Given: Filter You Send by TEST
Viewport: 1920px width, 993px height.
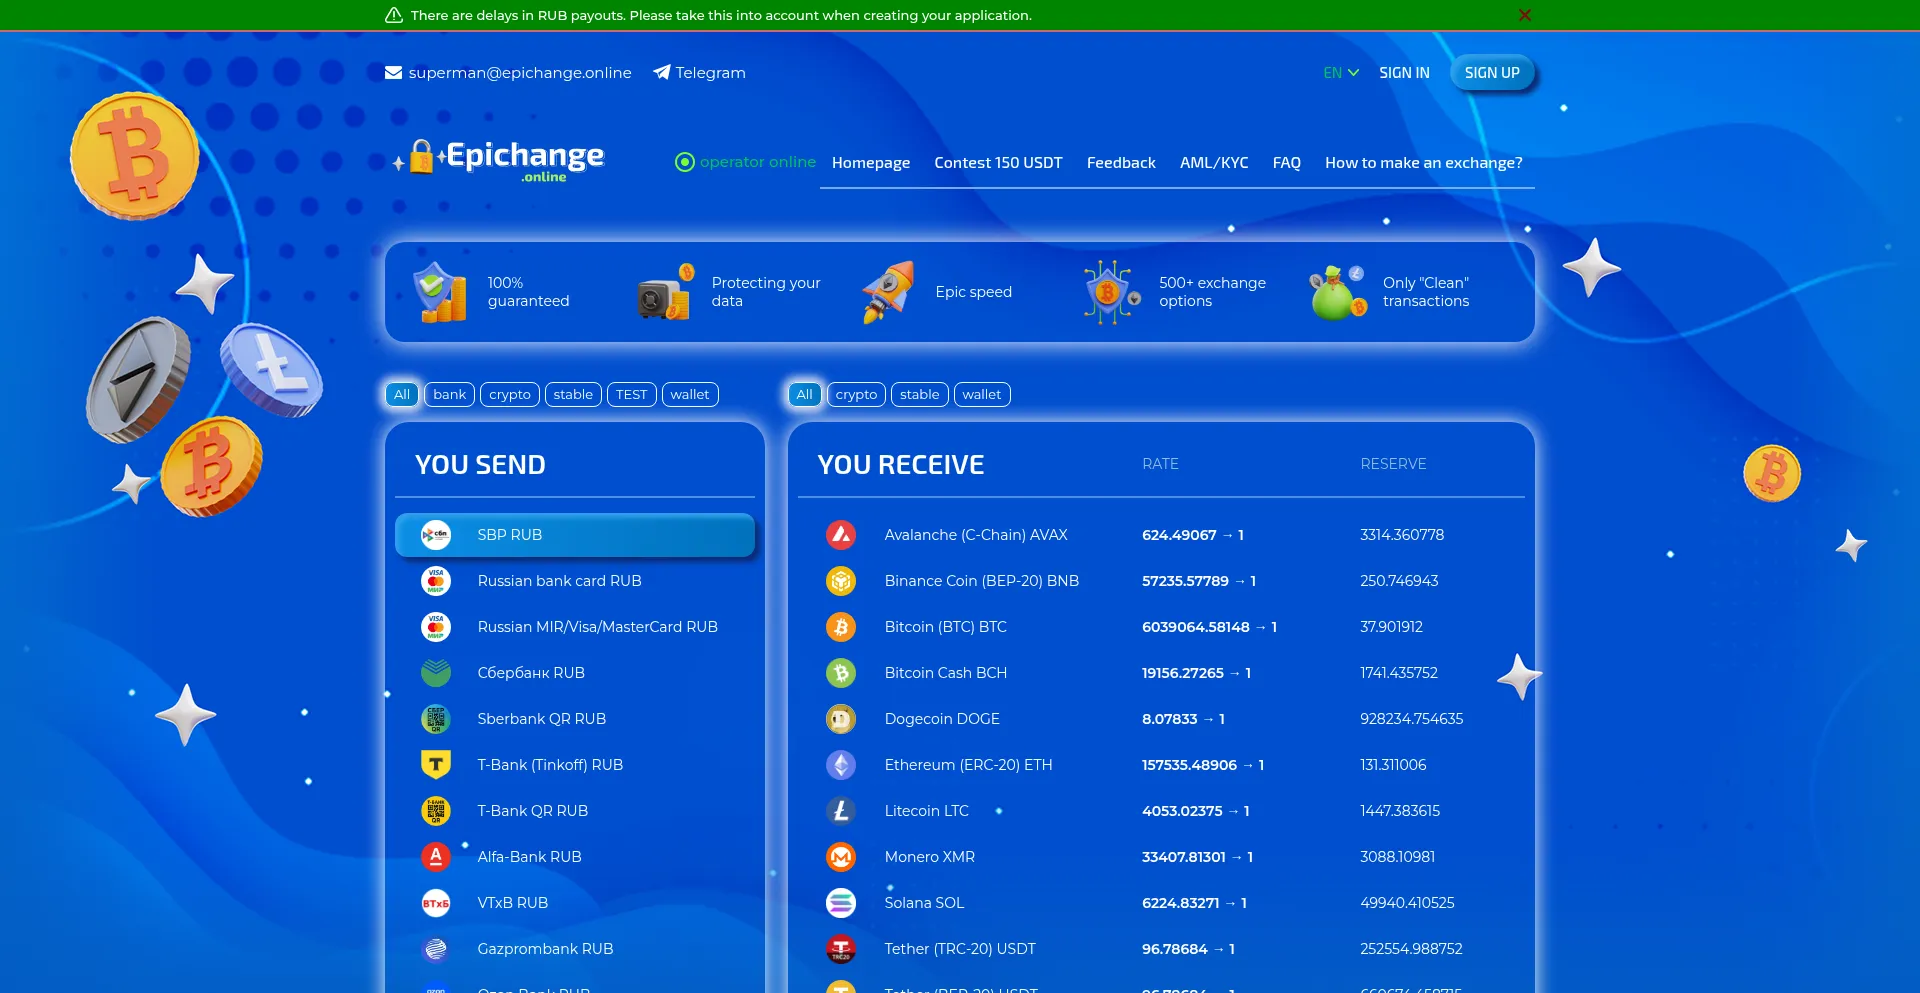Looking at the screenshot, I should point(631,395).
